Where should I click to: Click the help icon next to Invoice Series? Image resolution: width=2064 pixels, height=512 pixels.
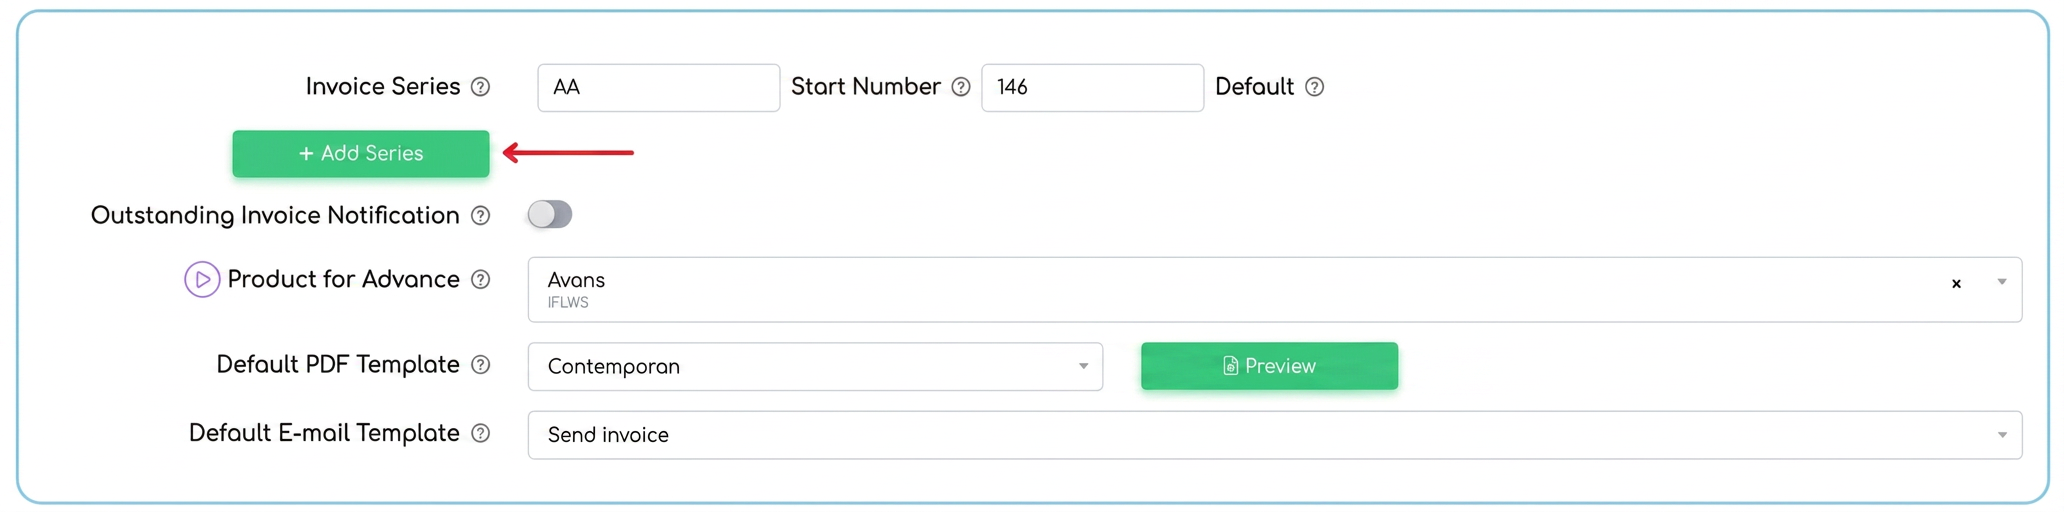(480, 87)
